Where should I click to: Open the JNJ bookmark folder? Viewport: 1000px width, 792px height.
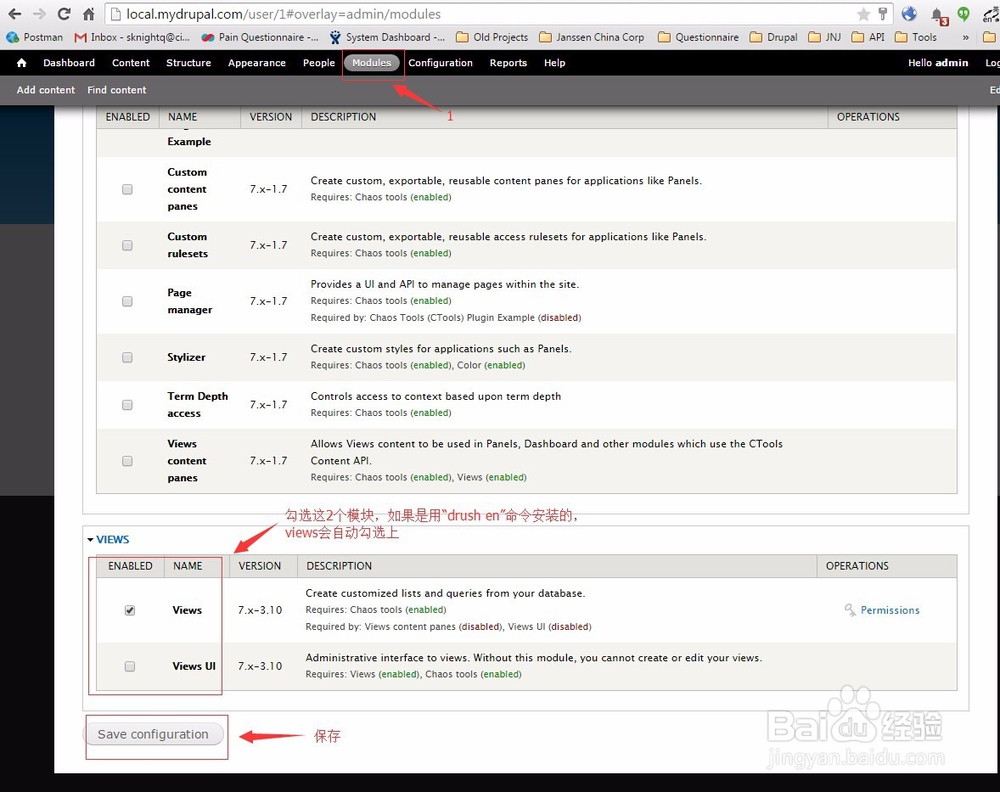(x=825, y=37)
